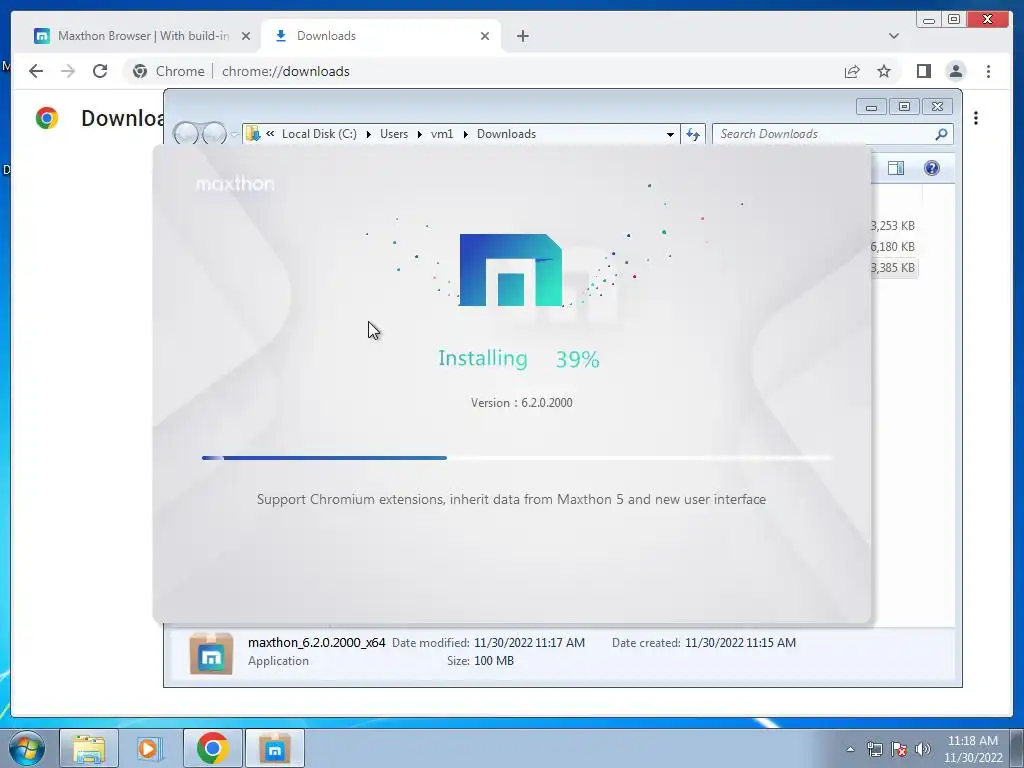Expand the arrow after Users in path
The width and height of the screenshot is (1024, 768).
(x=419, y=134)
